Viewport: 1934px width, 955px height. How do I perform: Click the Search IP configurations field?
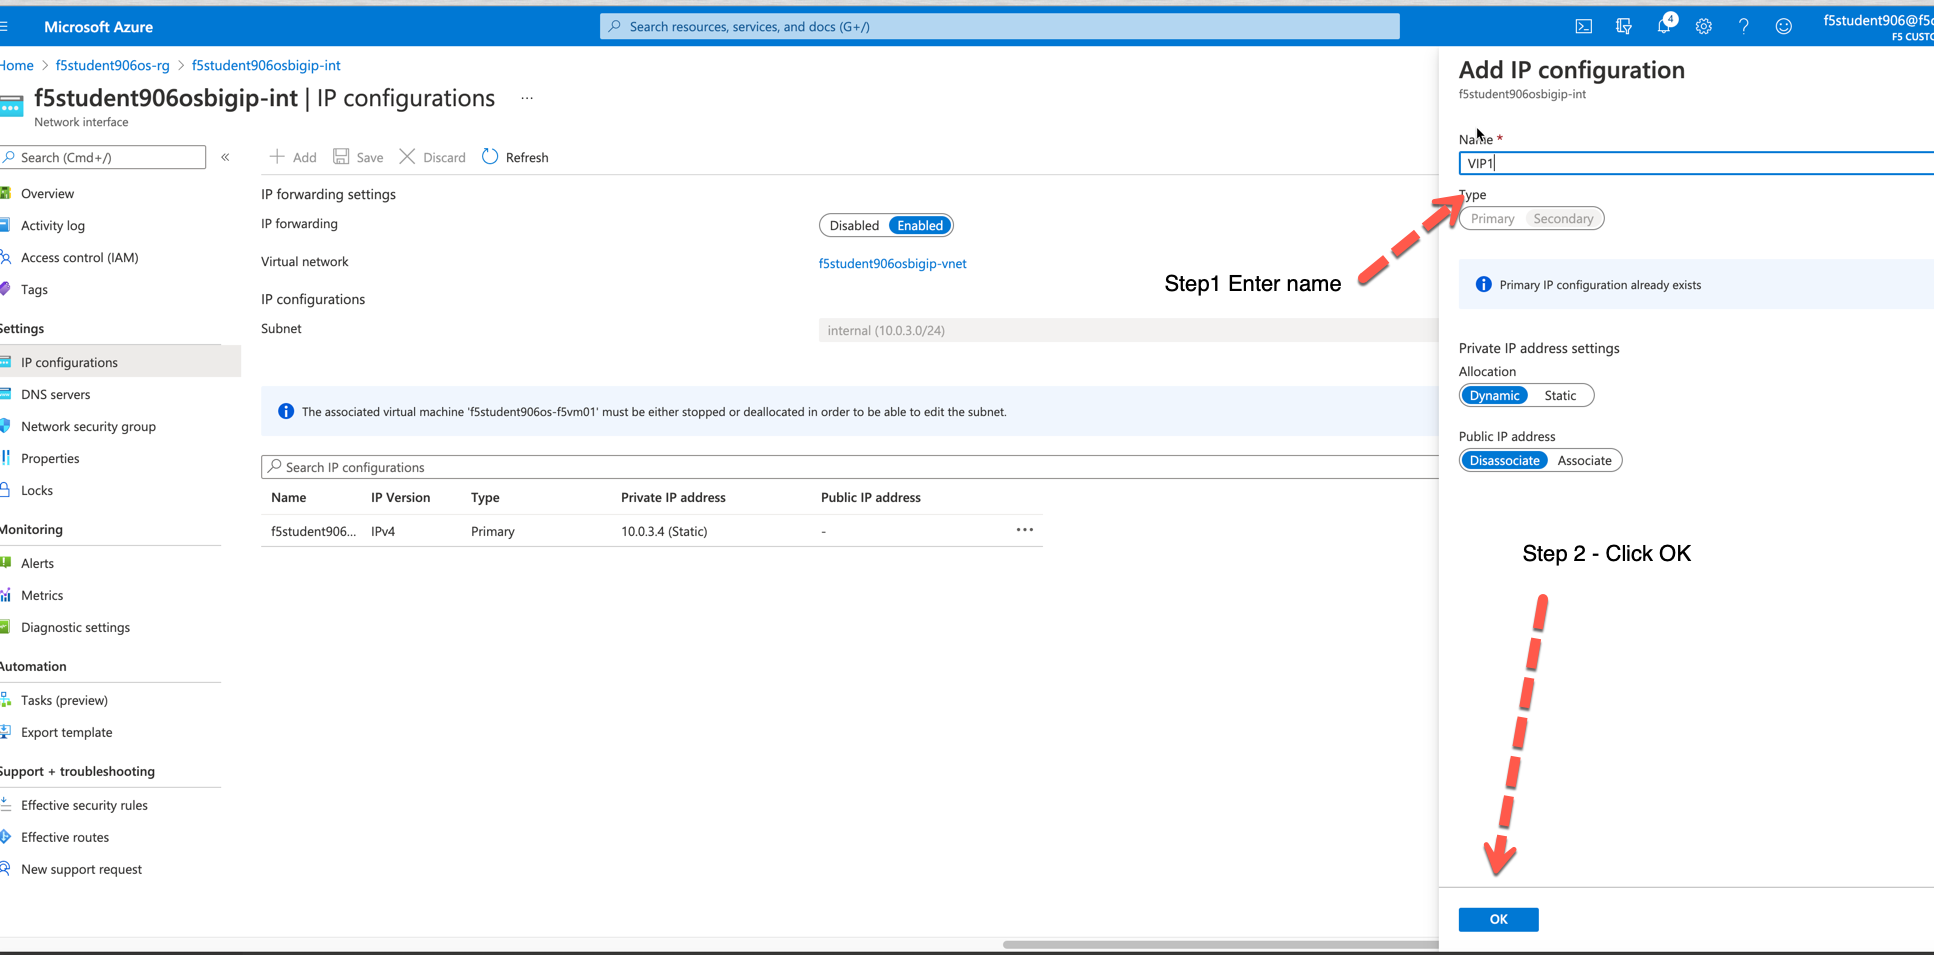[850, 467]
